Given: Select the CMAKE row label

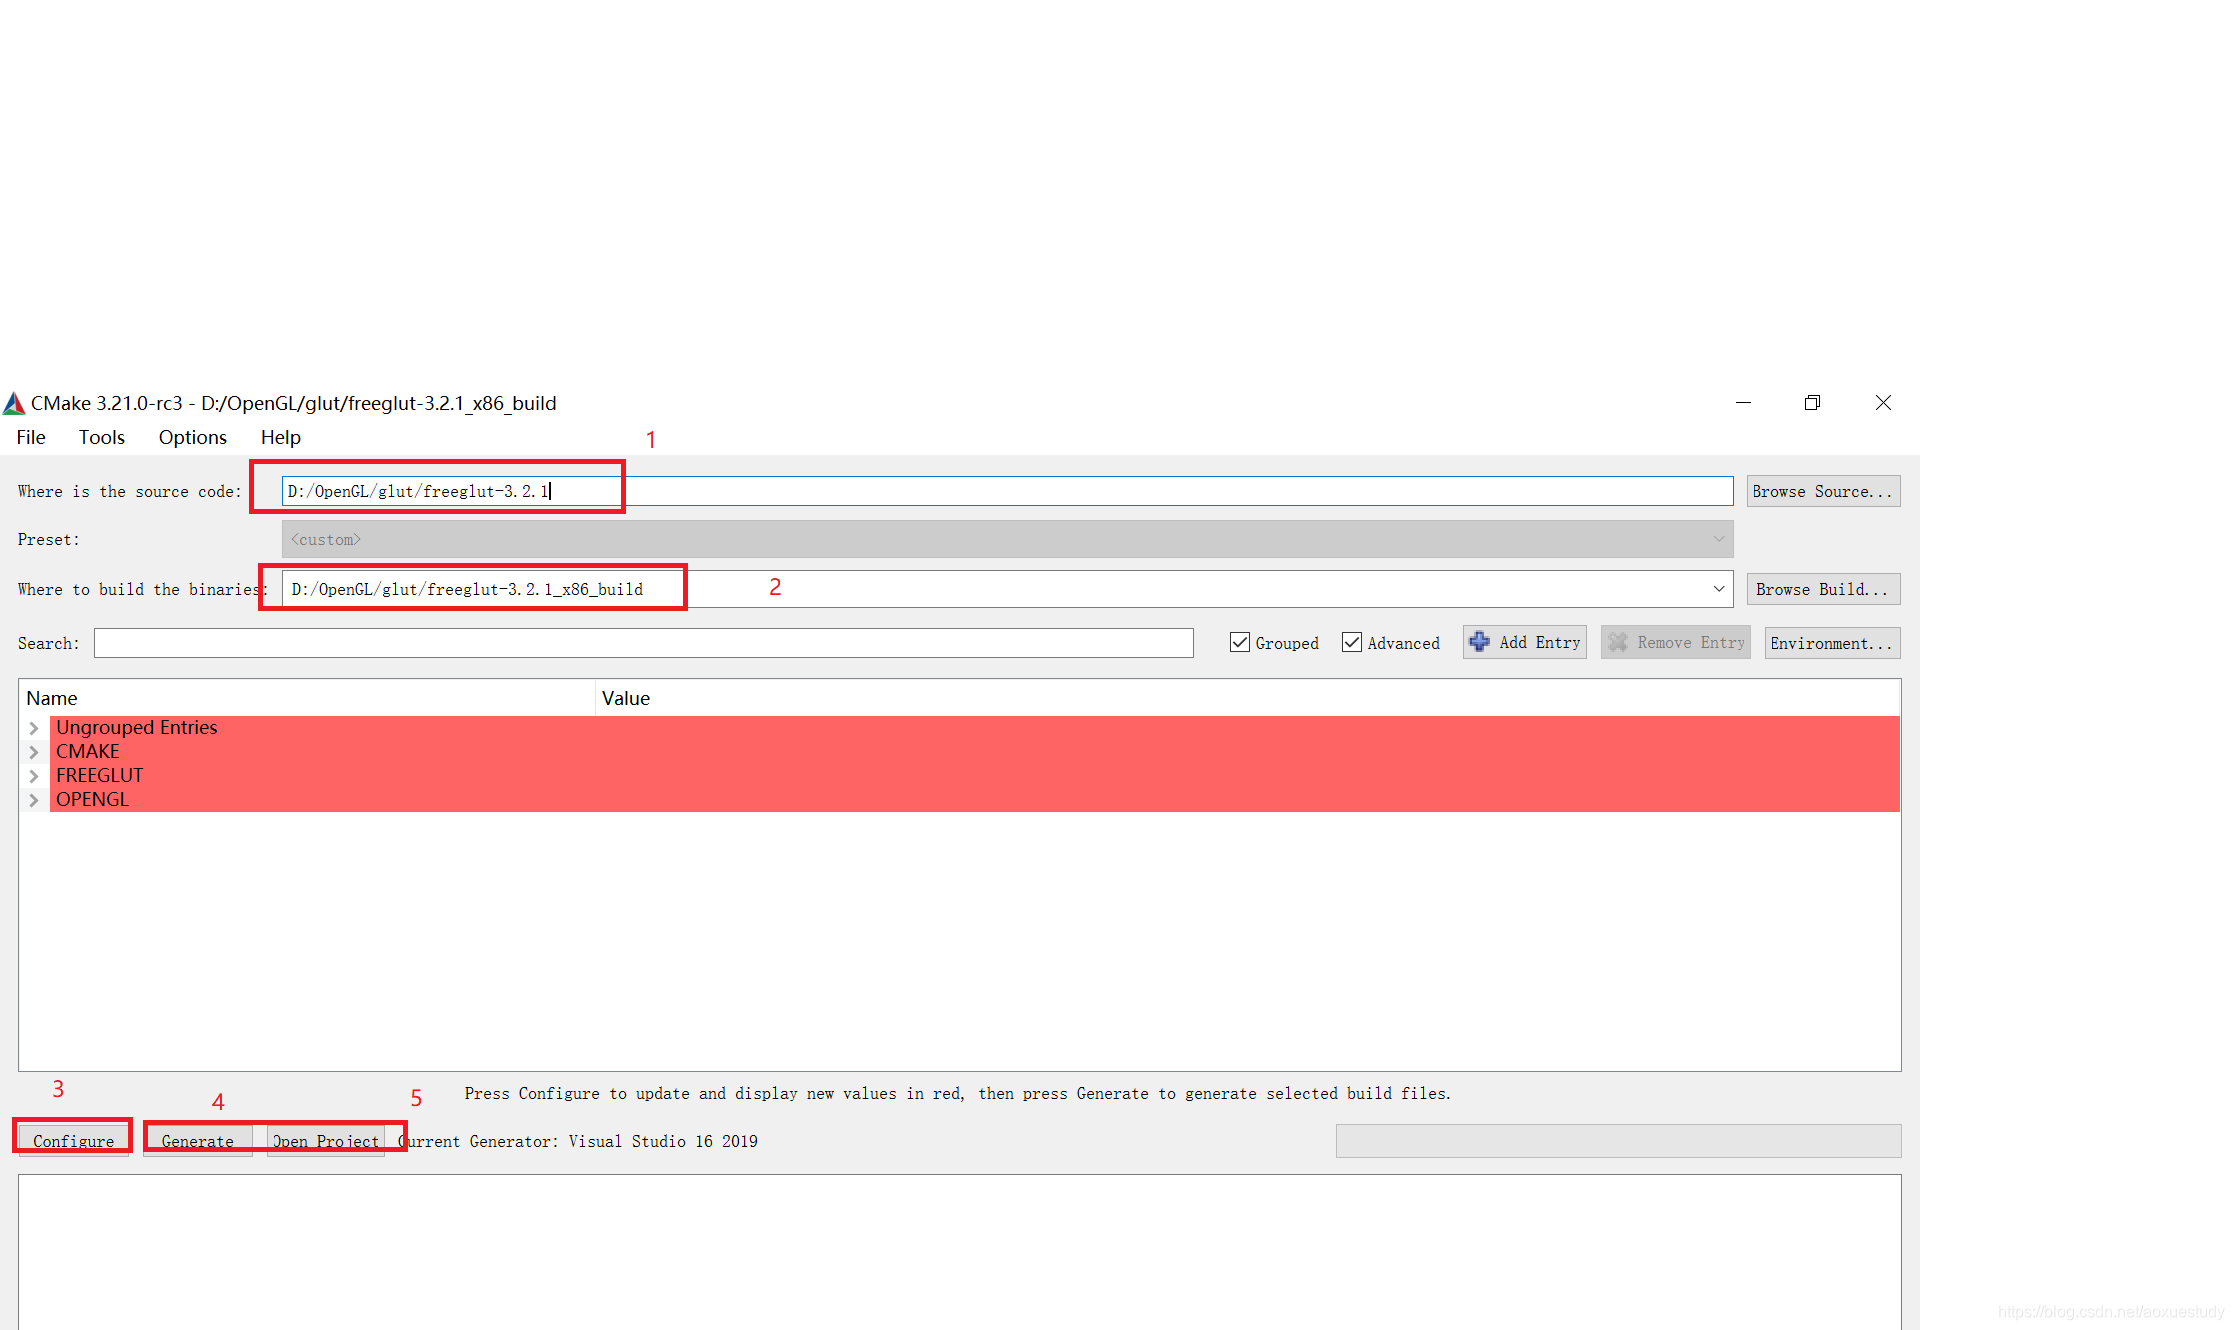Looking at the screenshot, I should pyautogui.click(x=88, y=752).
